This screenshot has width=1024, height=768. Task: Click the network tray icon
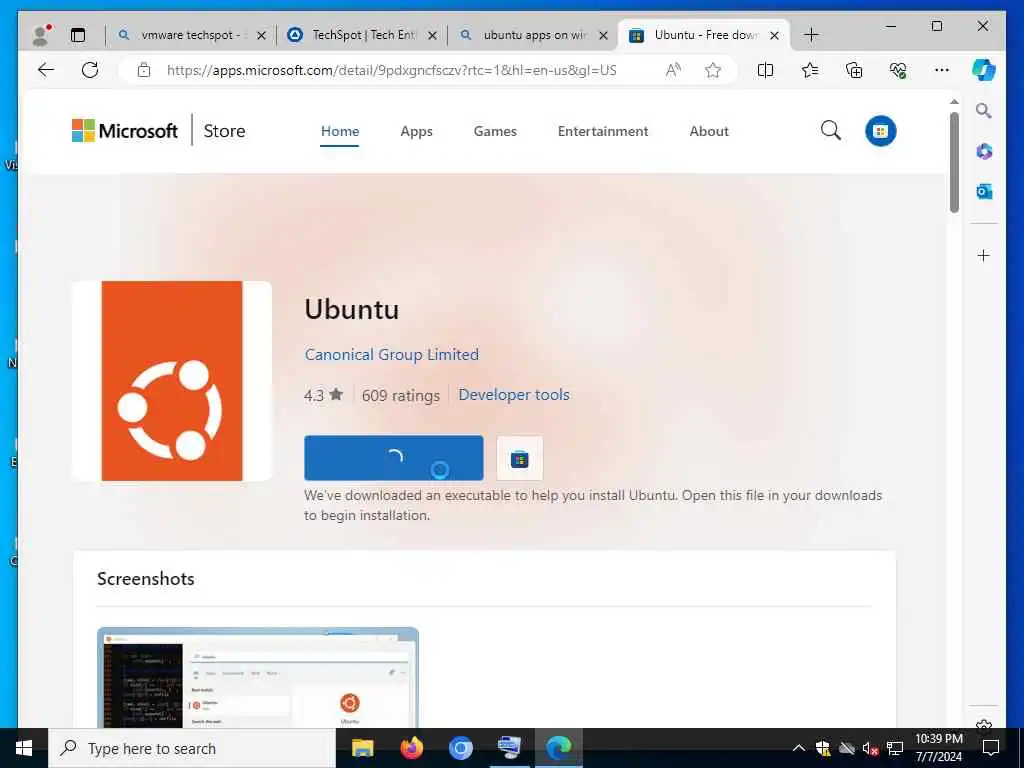(895, 748)
